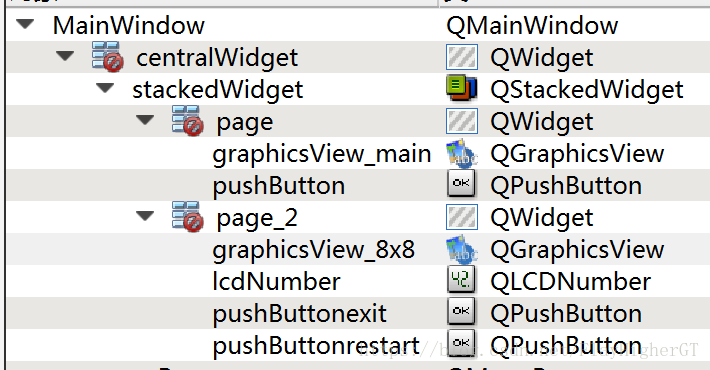
Task: Collapse the page_2 node arrow
Action: click(145, 216)
